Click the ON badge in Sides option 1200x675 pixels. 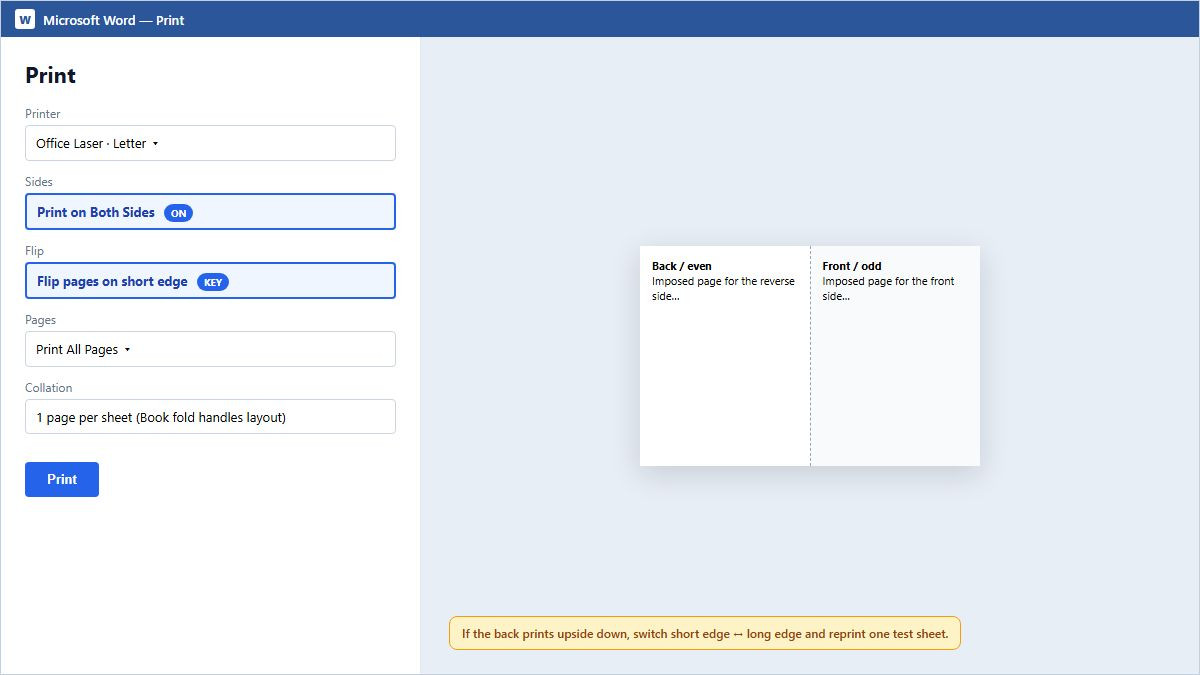click(x=178, y=213)
